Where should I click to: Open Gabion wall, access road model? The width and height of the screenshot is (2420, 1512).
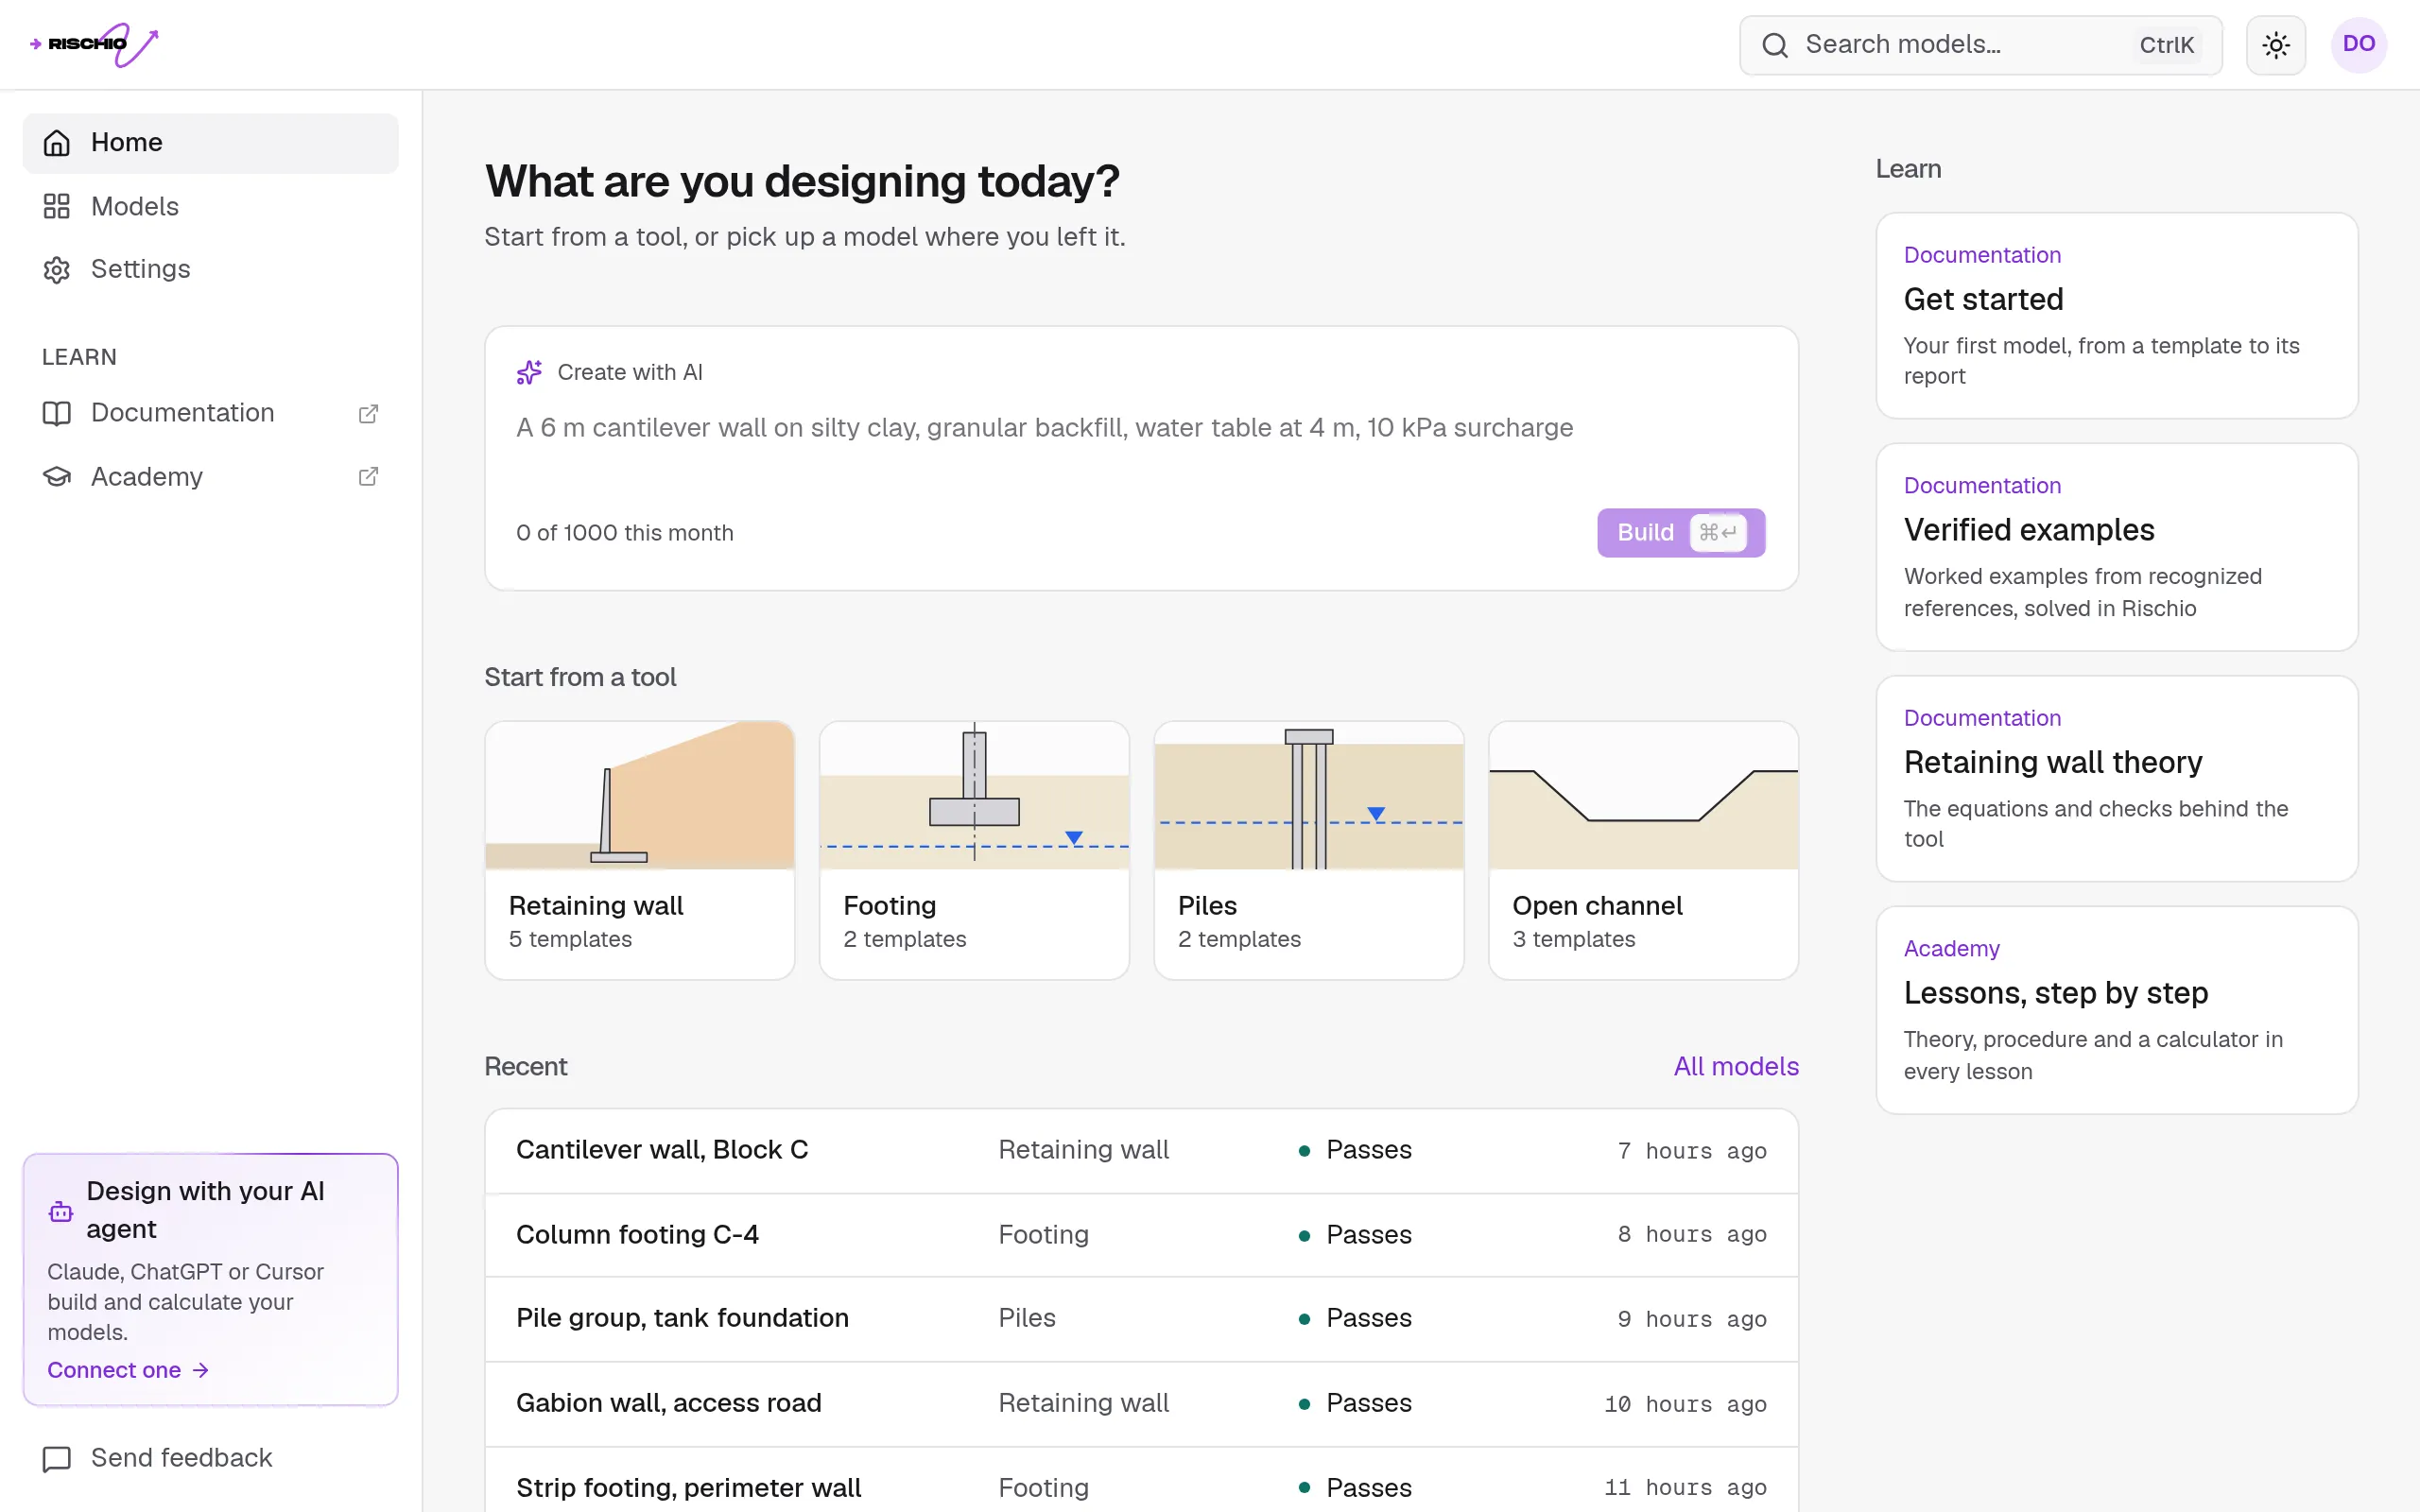pyautogui.click(x=1141, y=1404)
